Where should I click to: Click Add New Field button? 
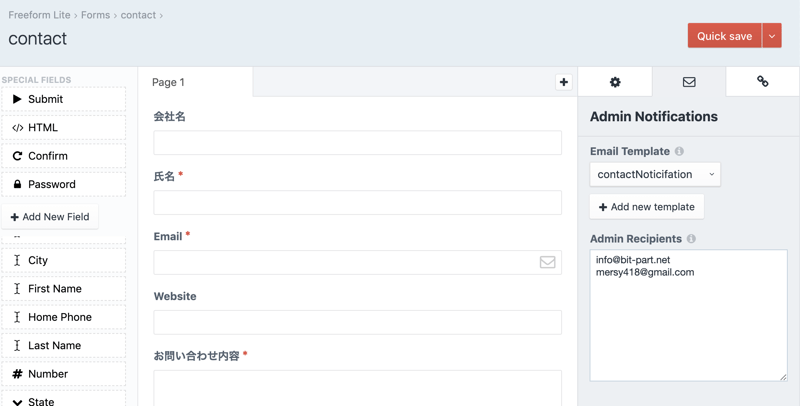50,217
